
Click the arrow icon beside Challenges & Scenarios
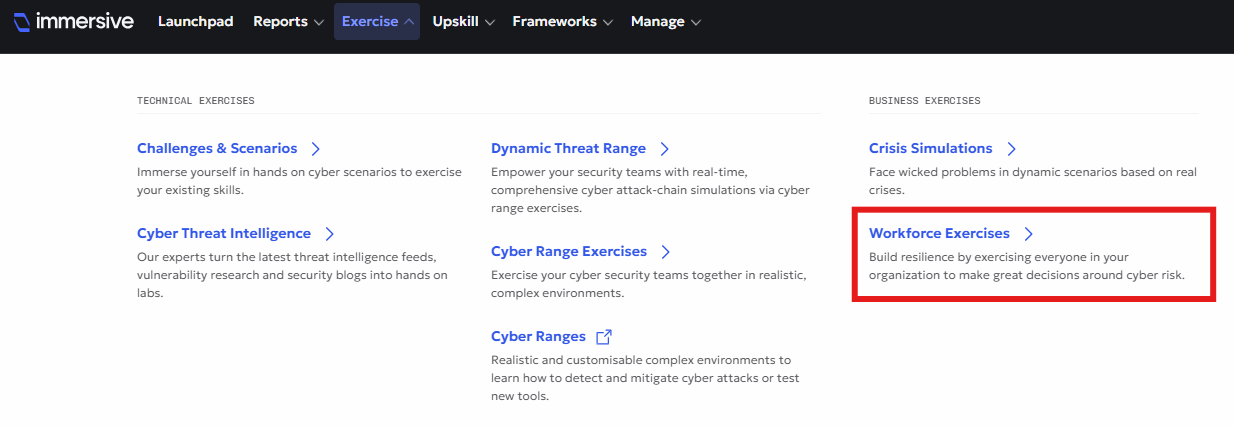click(315, 149)
